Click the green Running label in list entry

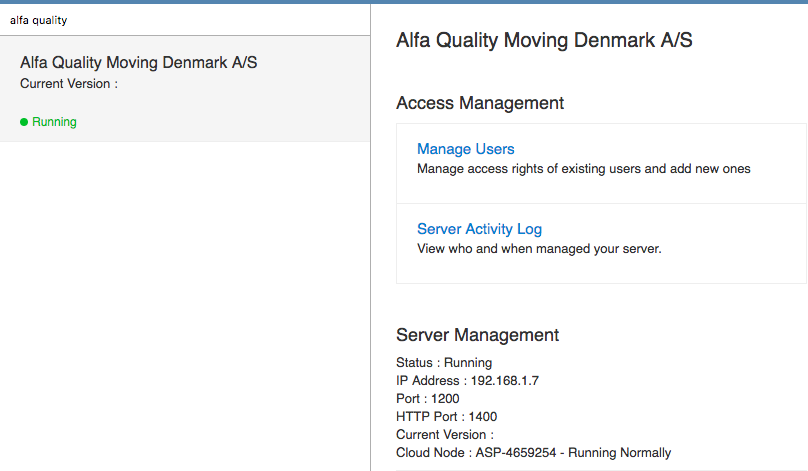point(54,122)
